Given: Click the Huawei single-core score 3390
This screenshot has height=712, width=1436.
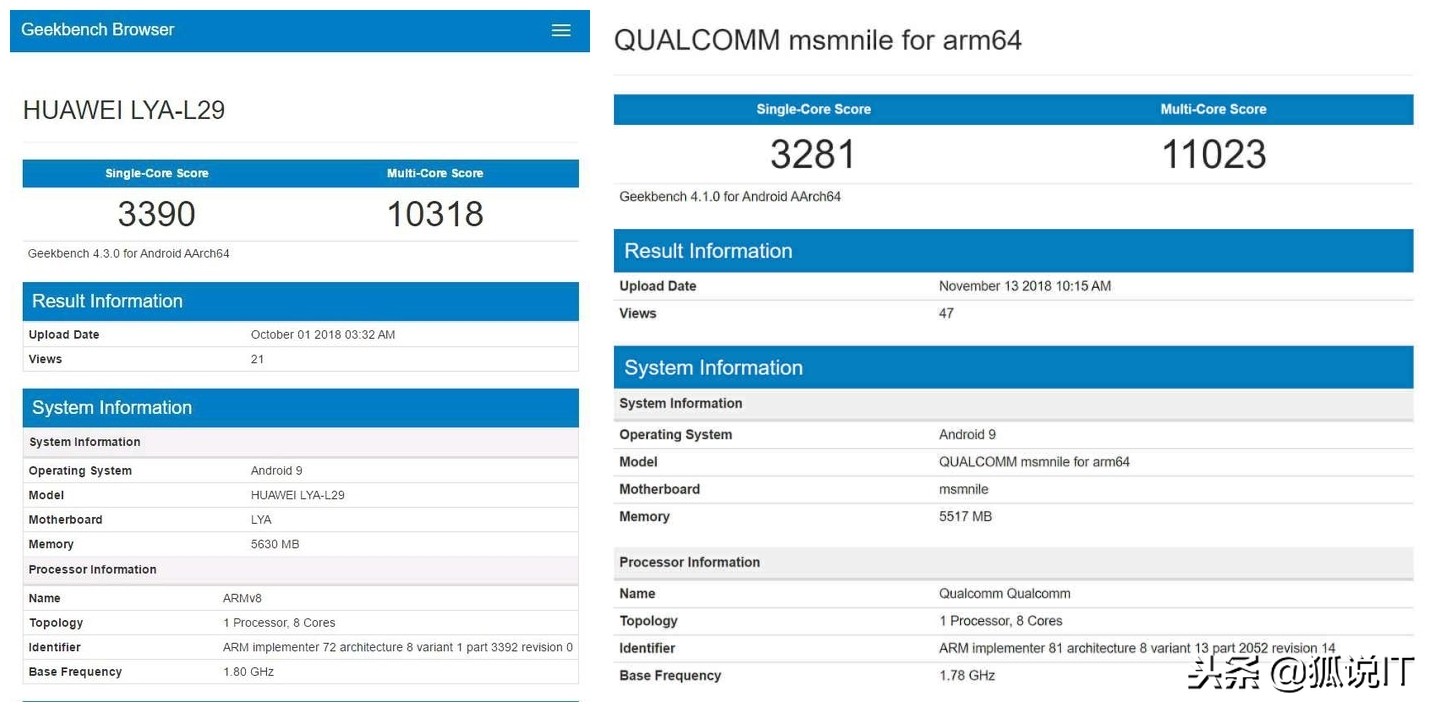Looking at the screenshot, I should [x=157, y=214].
